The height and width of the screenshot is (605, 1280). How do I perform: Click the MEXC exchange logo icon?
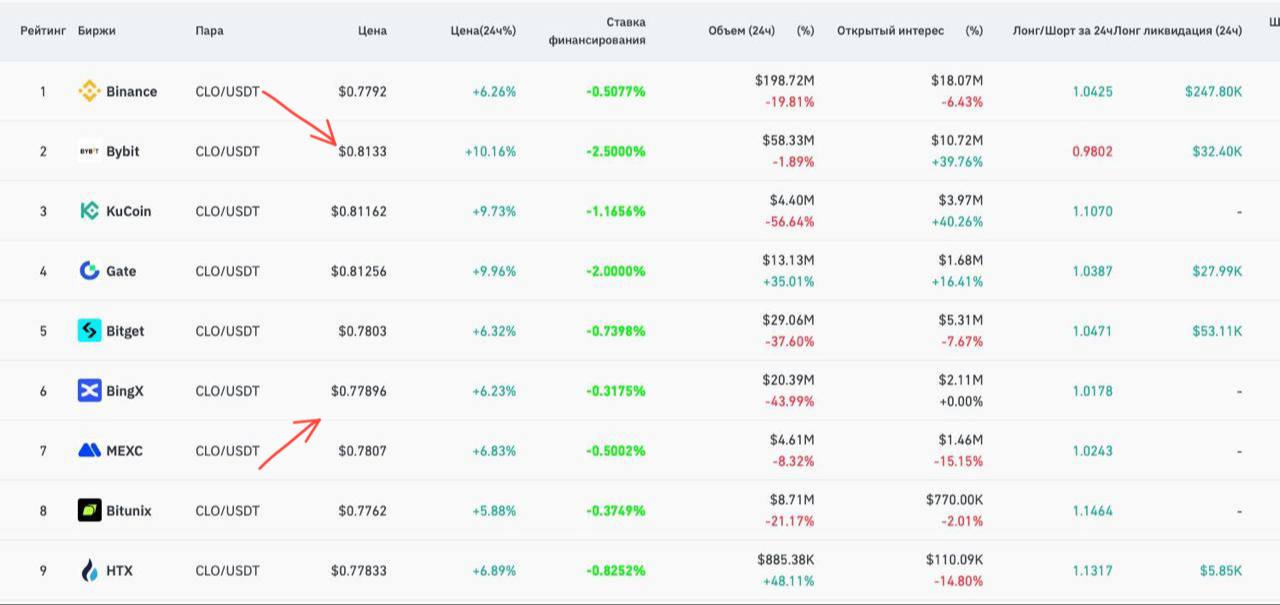click(x=89, y=451)
